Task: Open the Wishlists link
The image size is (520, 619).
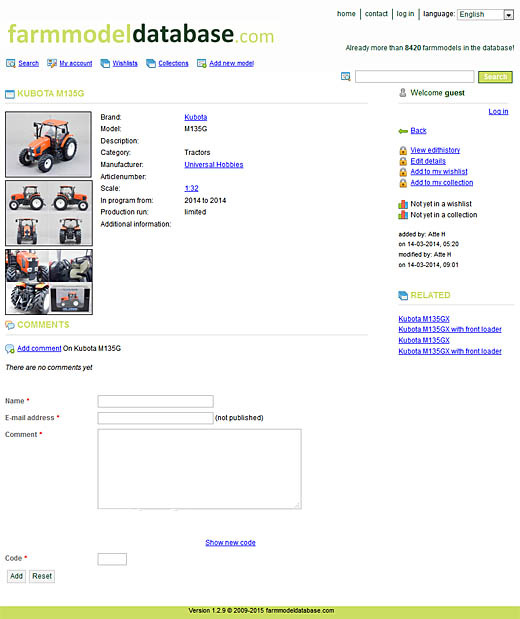Action: pos(125,63)
